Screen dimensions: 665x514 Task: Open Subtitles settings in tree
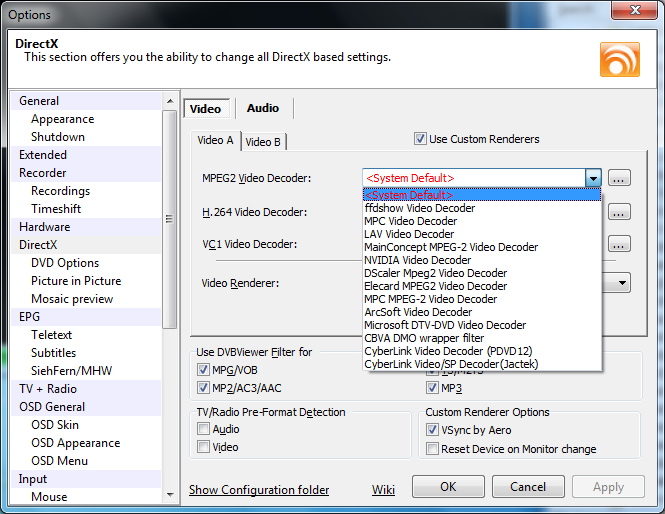pyautogui.click(x=86, y=353)
